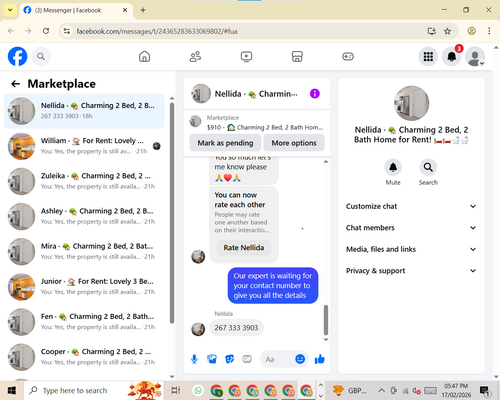This screenshot has height=400, width=500.
Task: Open WhatsApp from the taskbar
Action: click(198, 390)
